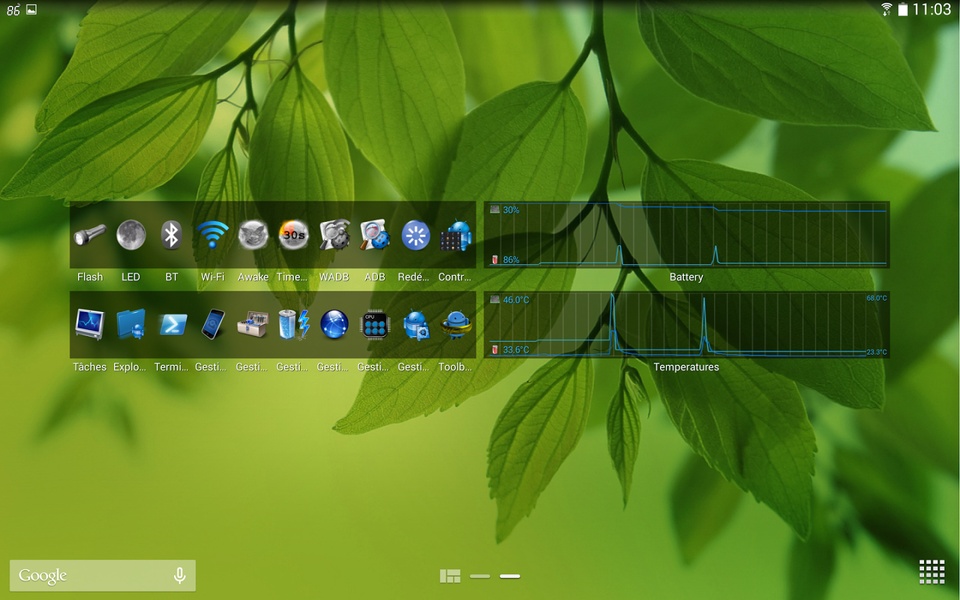Toggle the 30s screen Timeout icon
This screenshot has width=960, height=600.
coord(293,235)
